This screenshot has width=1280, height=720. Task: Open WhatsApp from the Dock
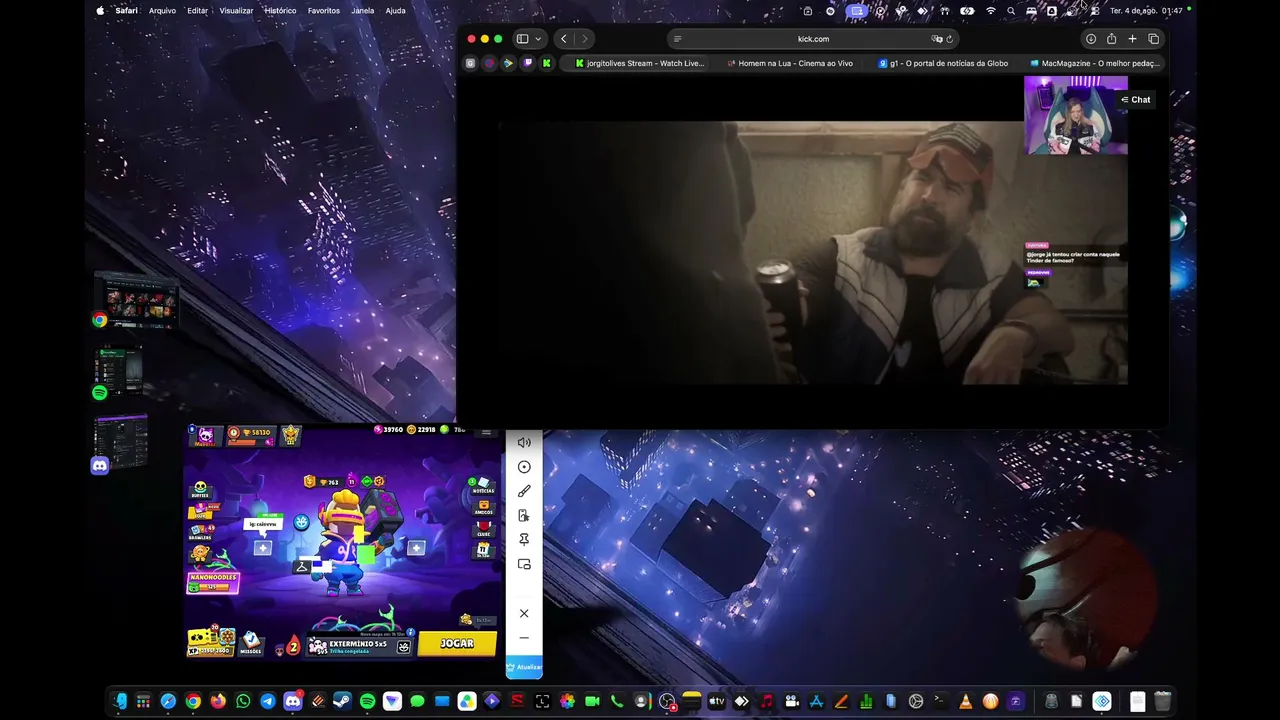pyautogui.click(x=243, y=702)
